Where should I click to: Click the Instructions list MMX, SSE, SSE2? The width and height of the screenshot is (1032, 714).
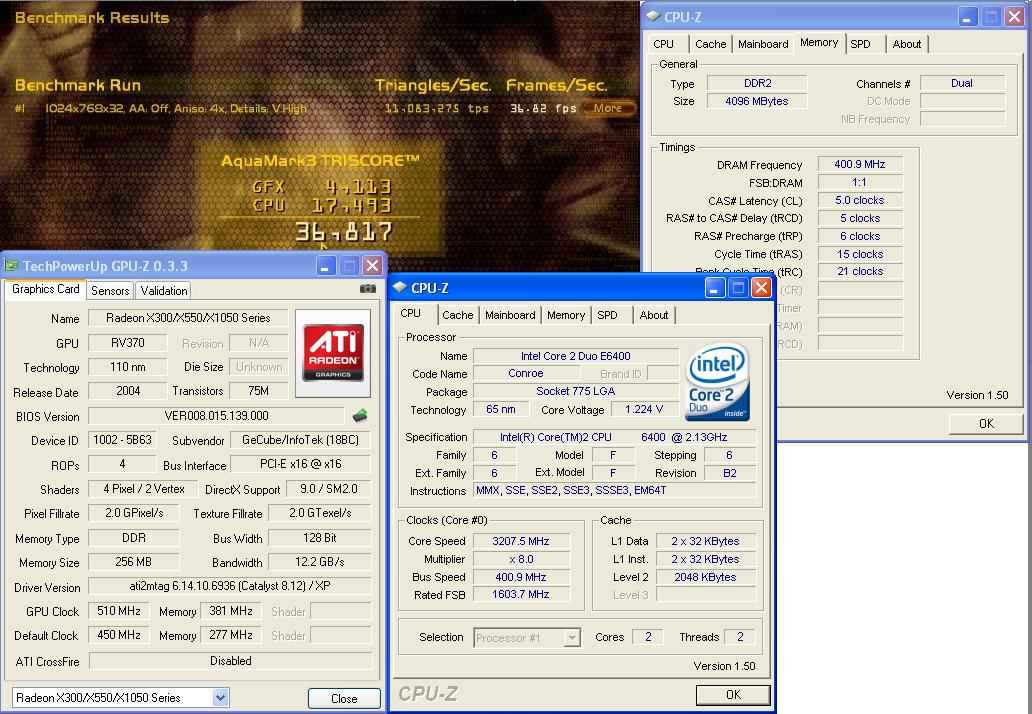614,490
